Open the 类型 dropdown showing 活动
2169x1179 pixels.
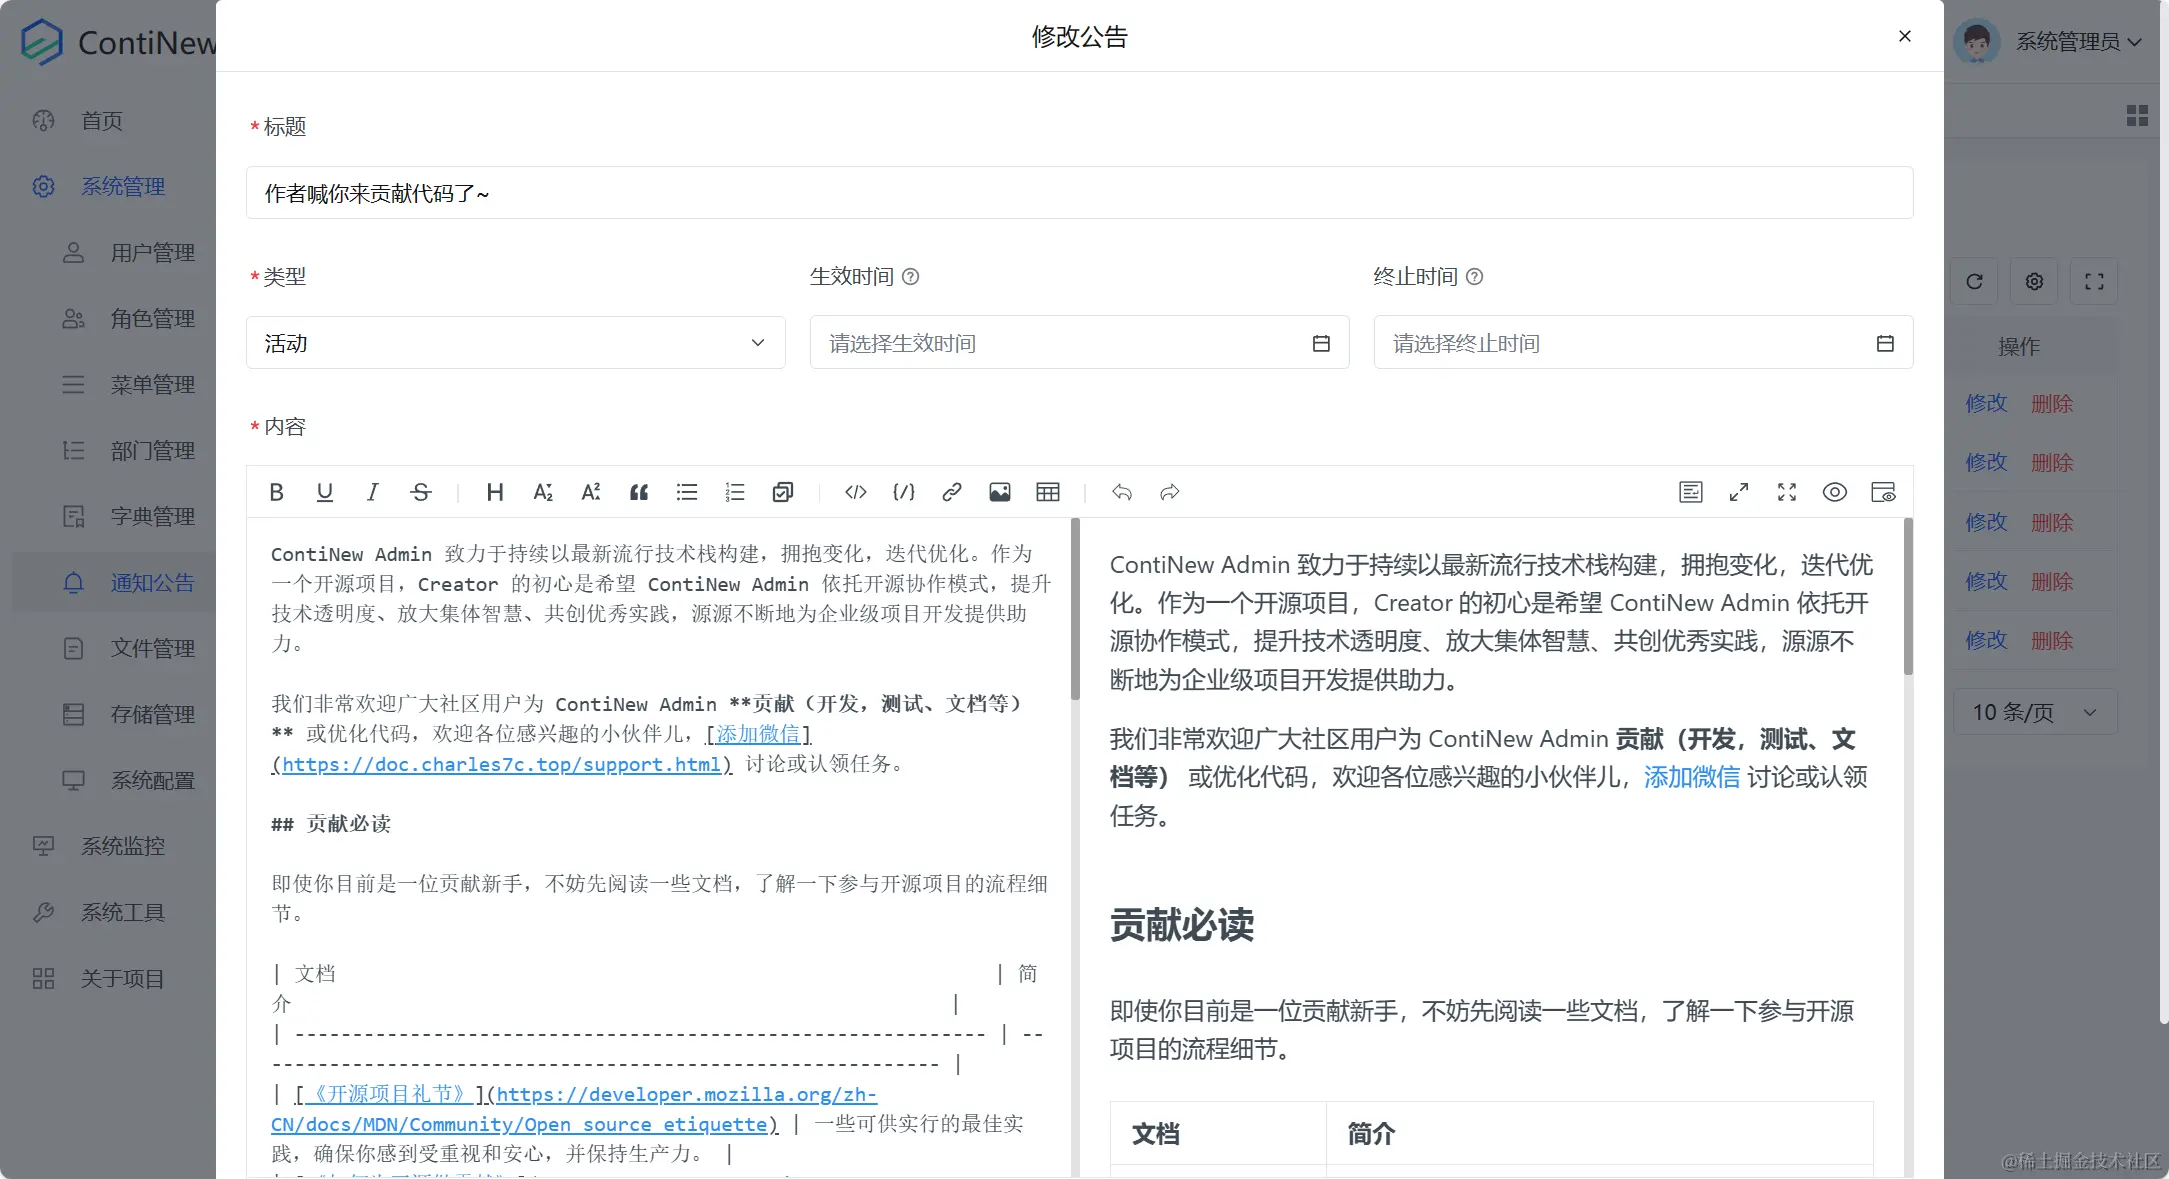(514, 342)
